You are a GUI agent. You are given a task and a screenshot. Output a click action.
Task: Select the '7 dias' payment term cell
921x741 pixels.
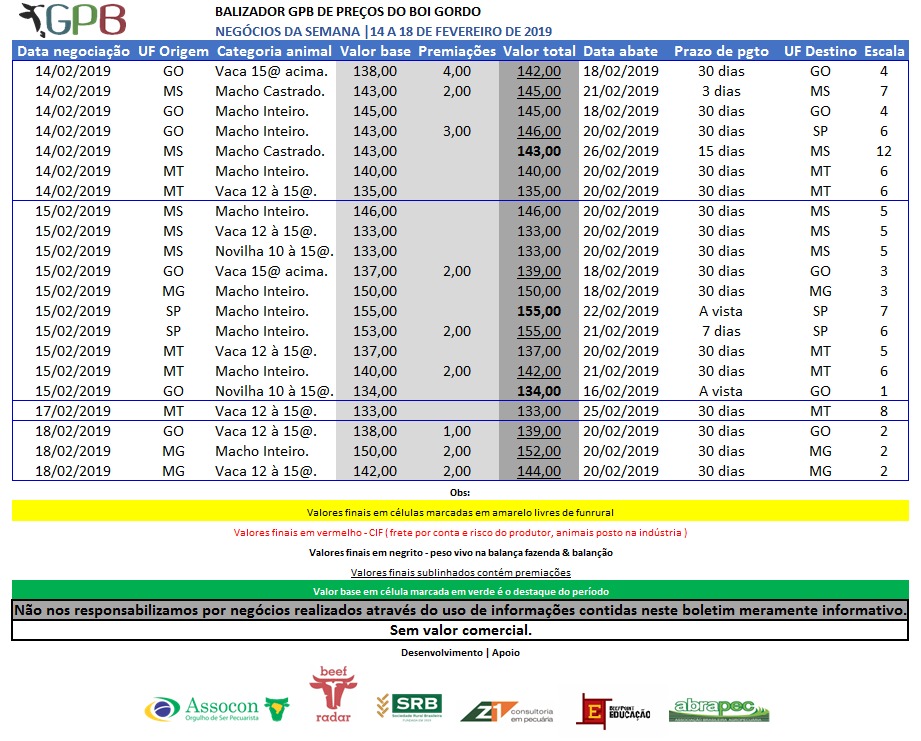(721, 331)
